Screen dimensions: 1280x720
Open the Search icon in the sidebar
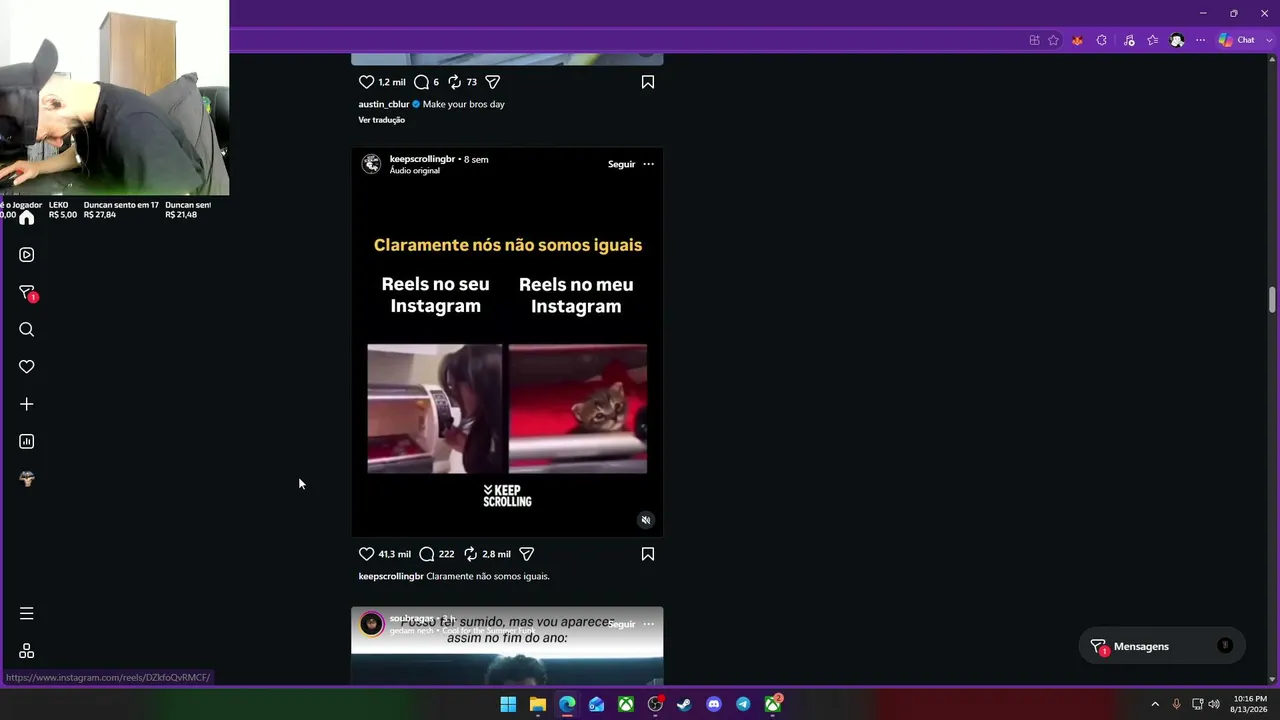[27, 330]
